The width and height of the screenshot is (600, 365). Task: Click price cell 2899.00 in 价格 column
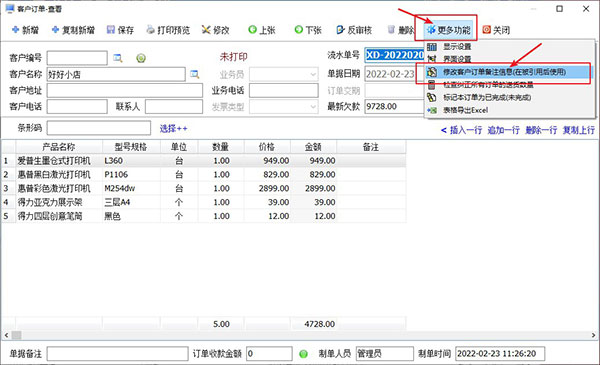tap(267, 188)
